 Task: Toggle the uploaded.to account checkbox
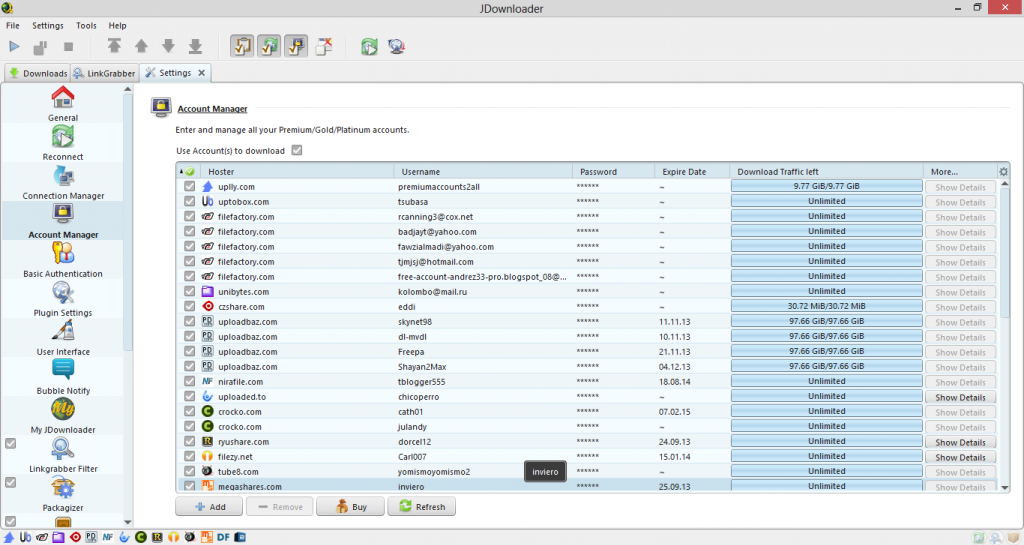point(189,396)
